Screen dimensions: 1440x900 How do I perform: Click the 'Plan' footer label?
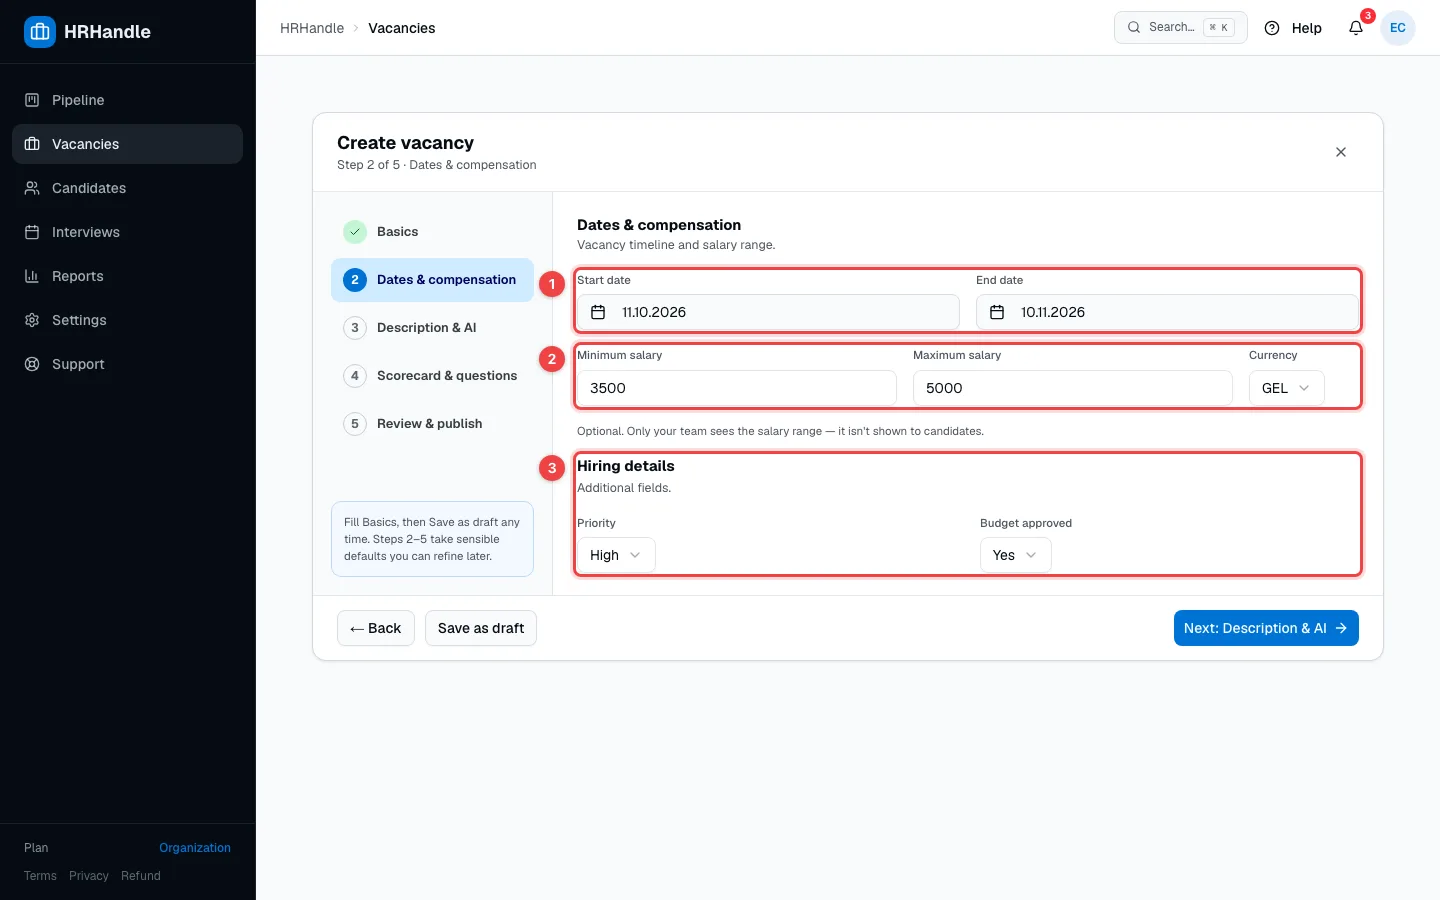pos(36,848)
